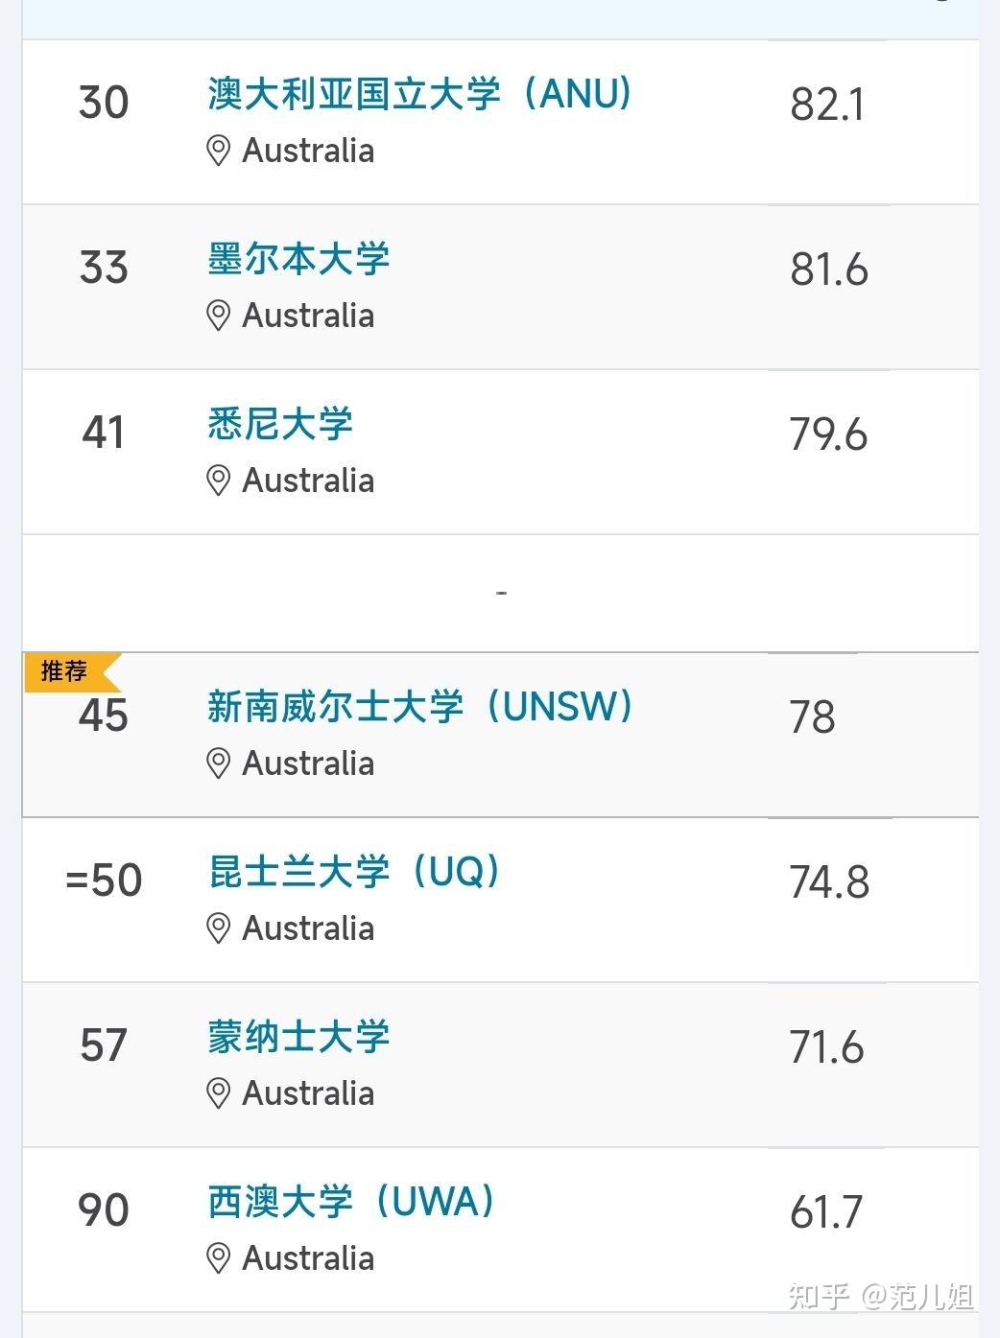Click the =50 rank for UQ

pyautogui.click(x=104, y=881)
